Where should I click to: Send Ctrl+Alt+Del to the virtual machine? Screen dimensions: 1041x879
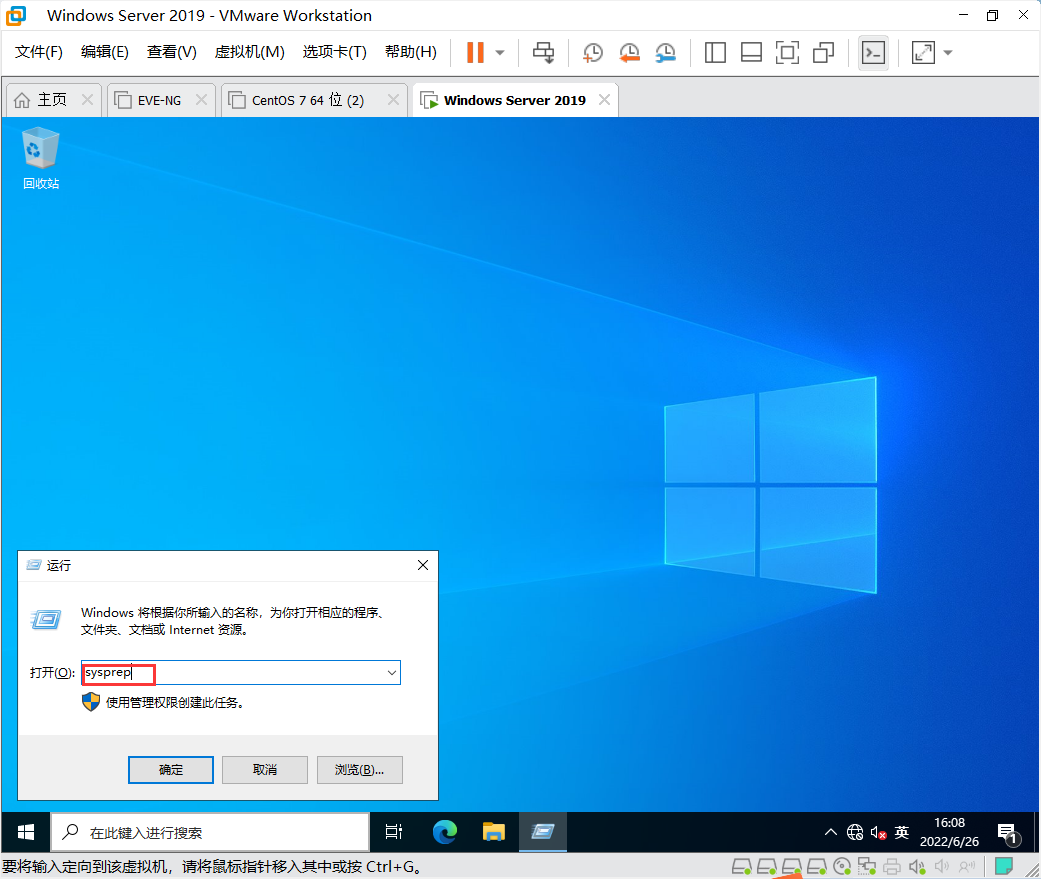pos(543,52)
